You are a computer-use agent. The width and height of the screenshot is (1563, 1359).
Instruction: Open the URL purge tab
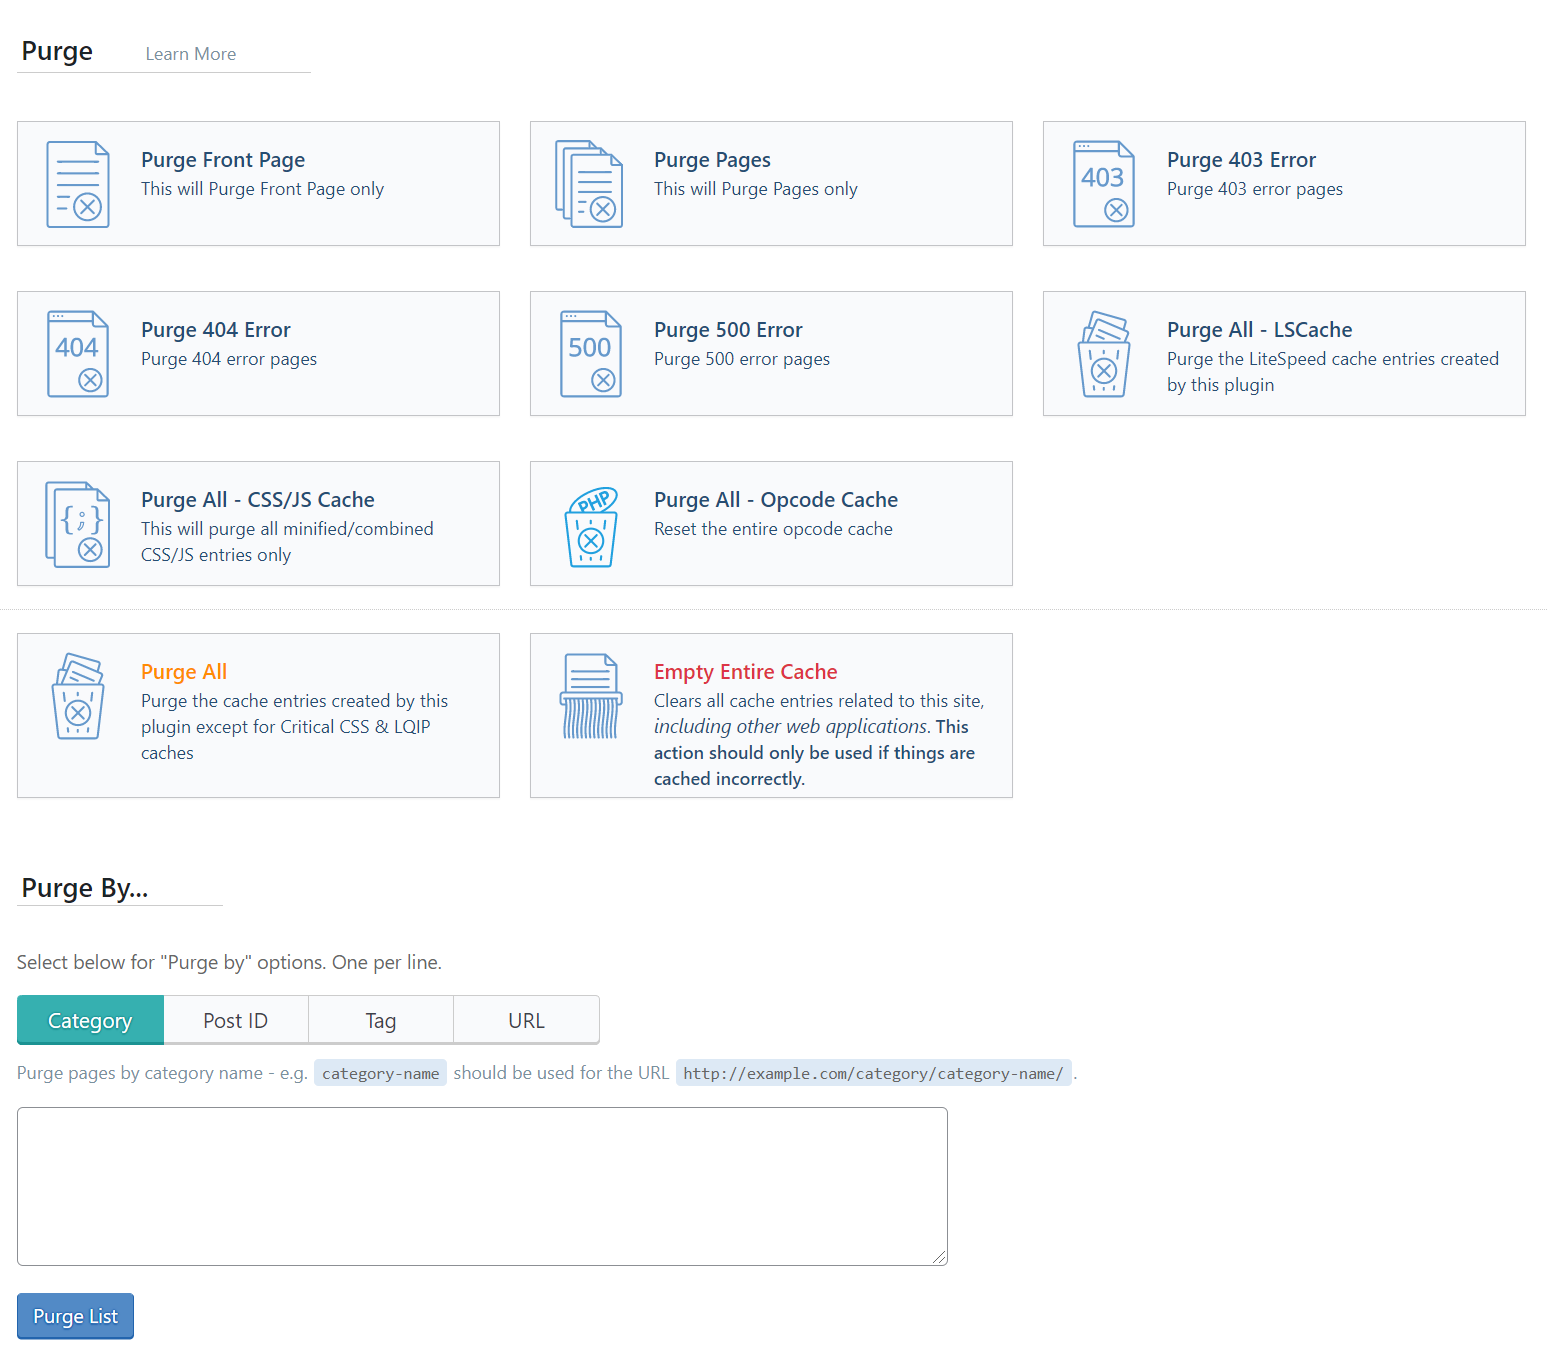click(526, 1020)
